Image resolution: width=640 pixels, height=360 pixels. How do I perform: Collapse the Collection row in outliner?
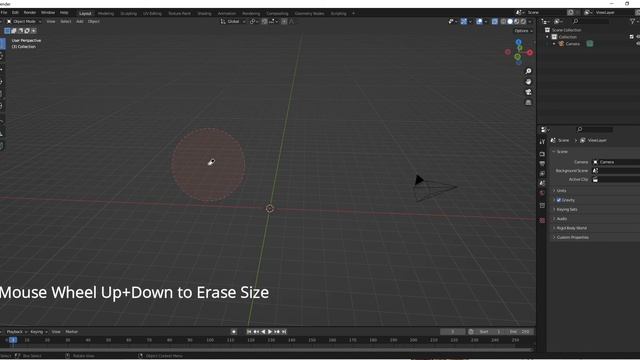click(548, 37)
